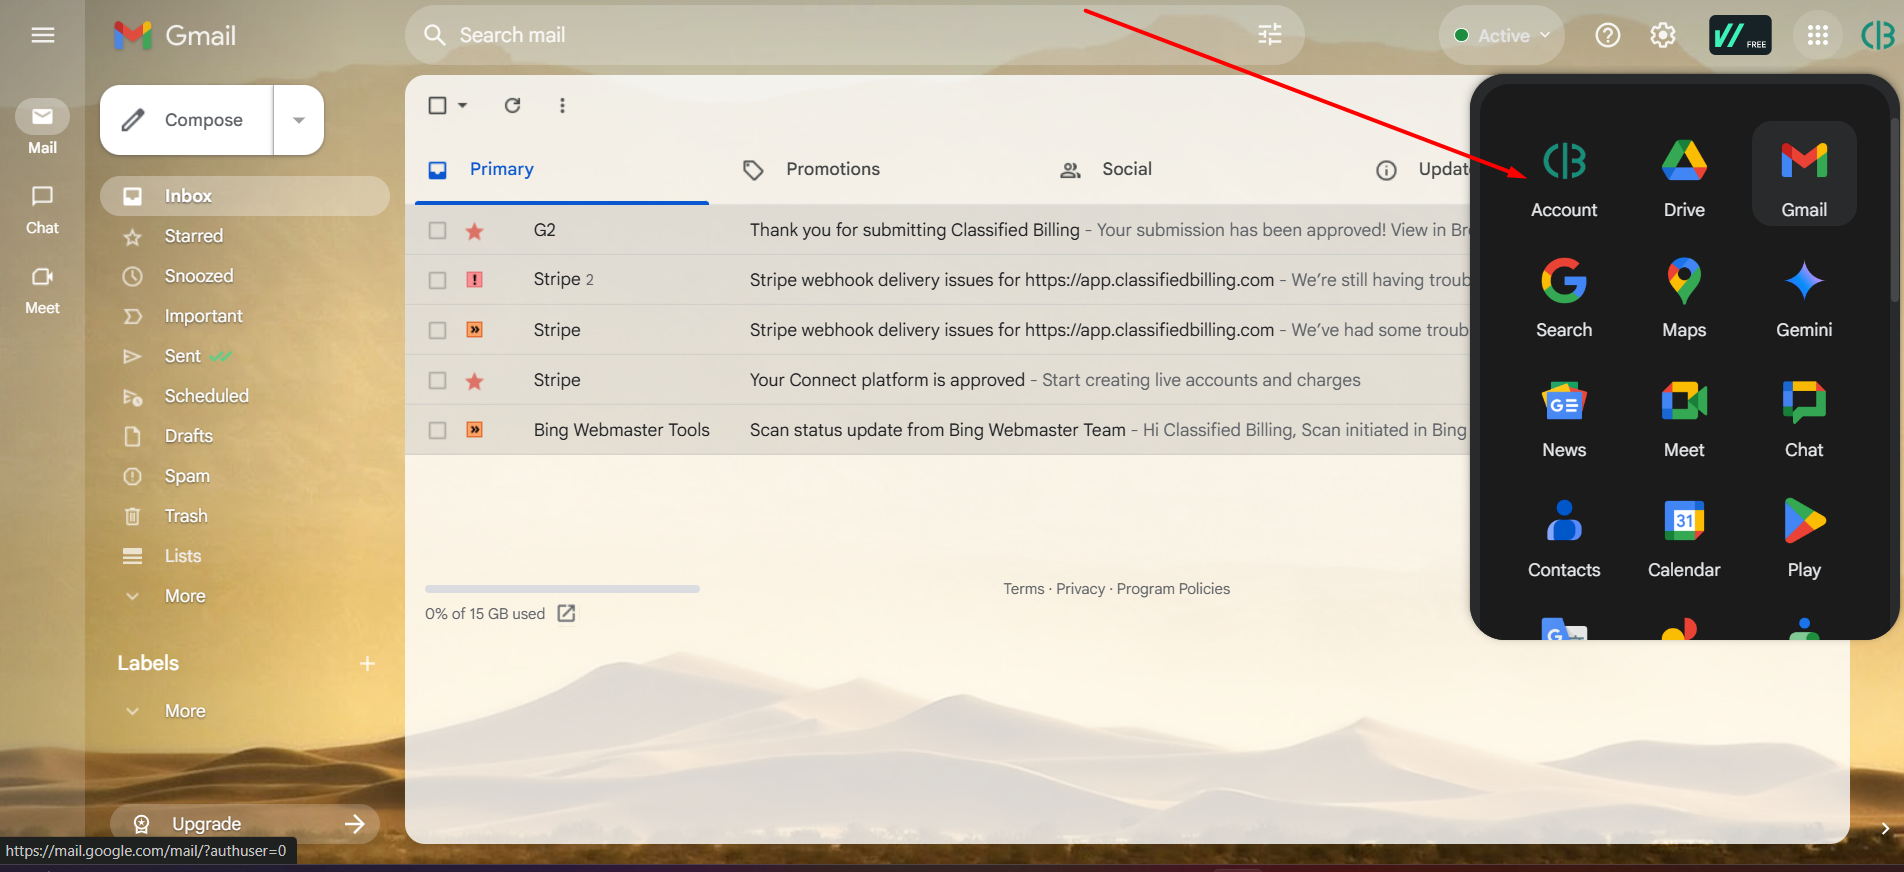The image size is (1904, 872).
Task: Select the G2 email checkbox
Action: [437, 230]
